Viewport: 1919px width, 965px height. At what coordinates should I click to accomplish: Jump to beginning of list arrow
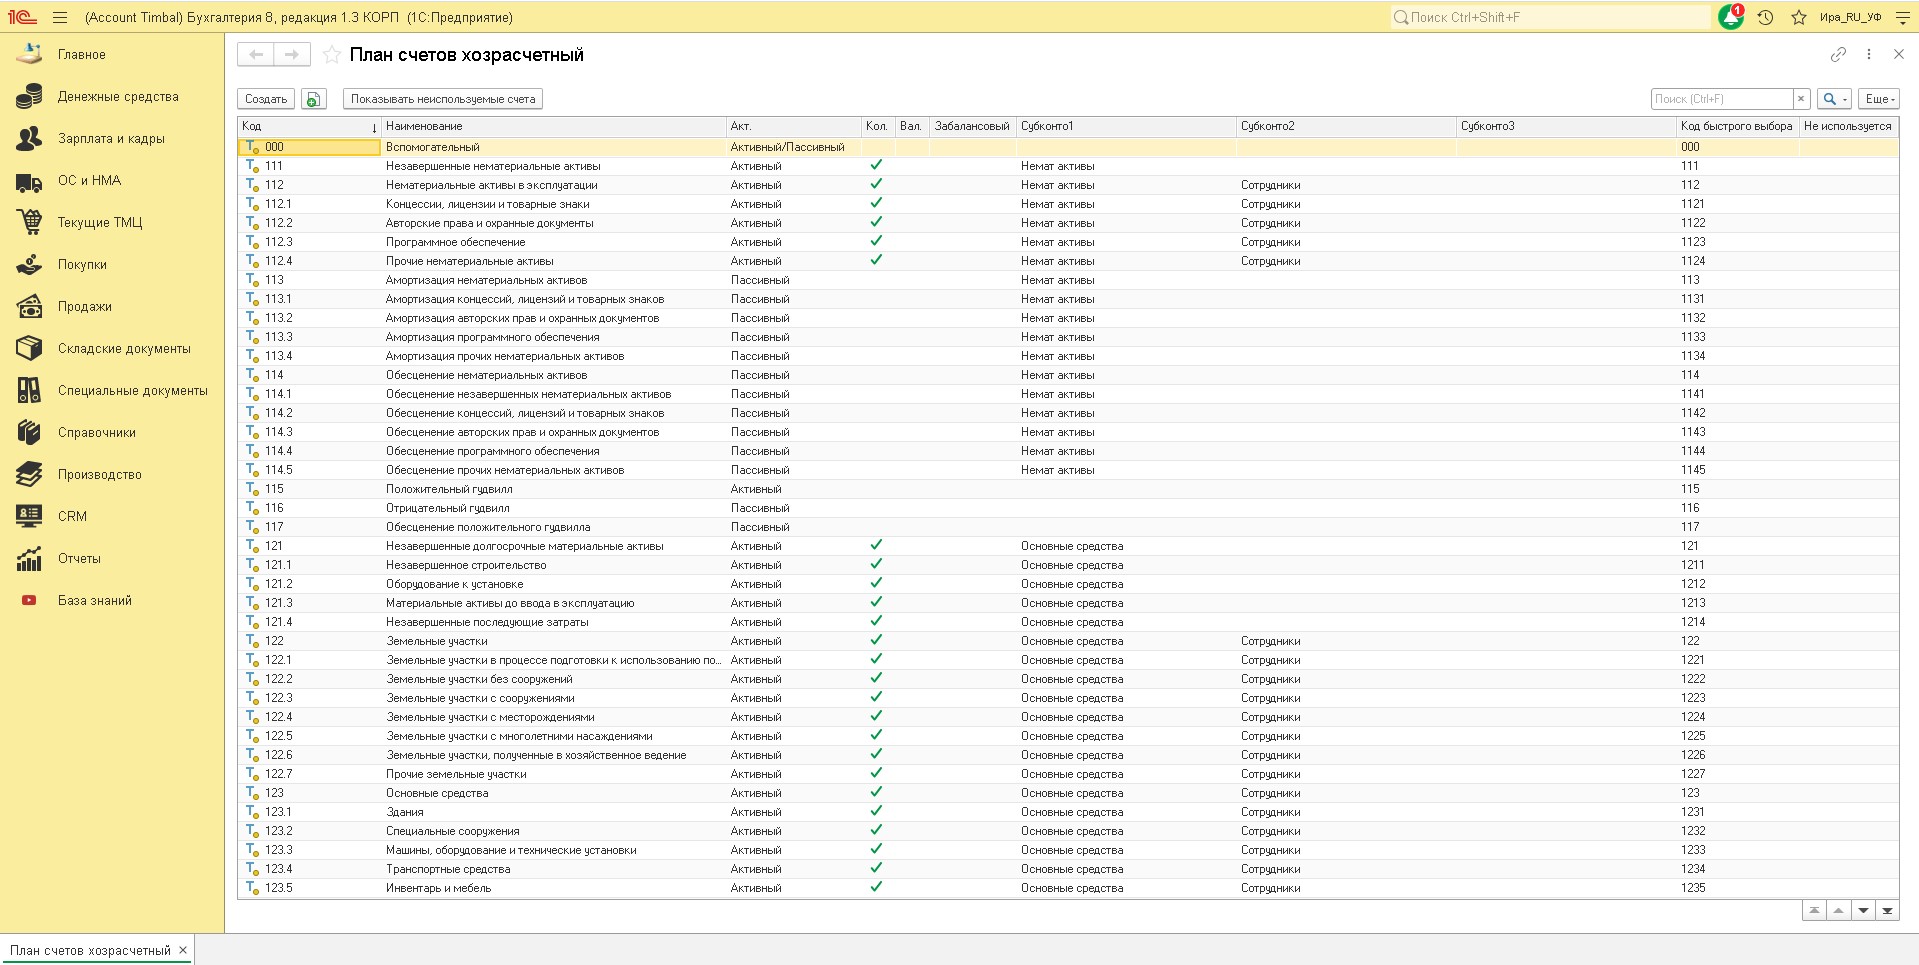pyautogui.click(x=1814, y=911)
